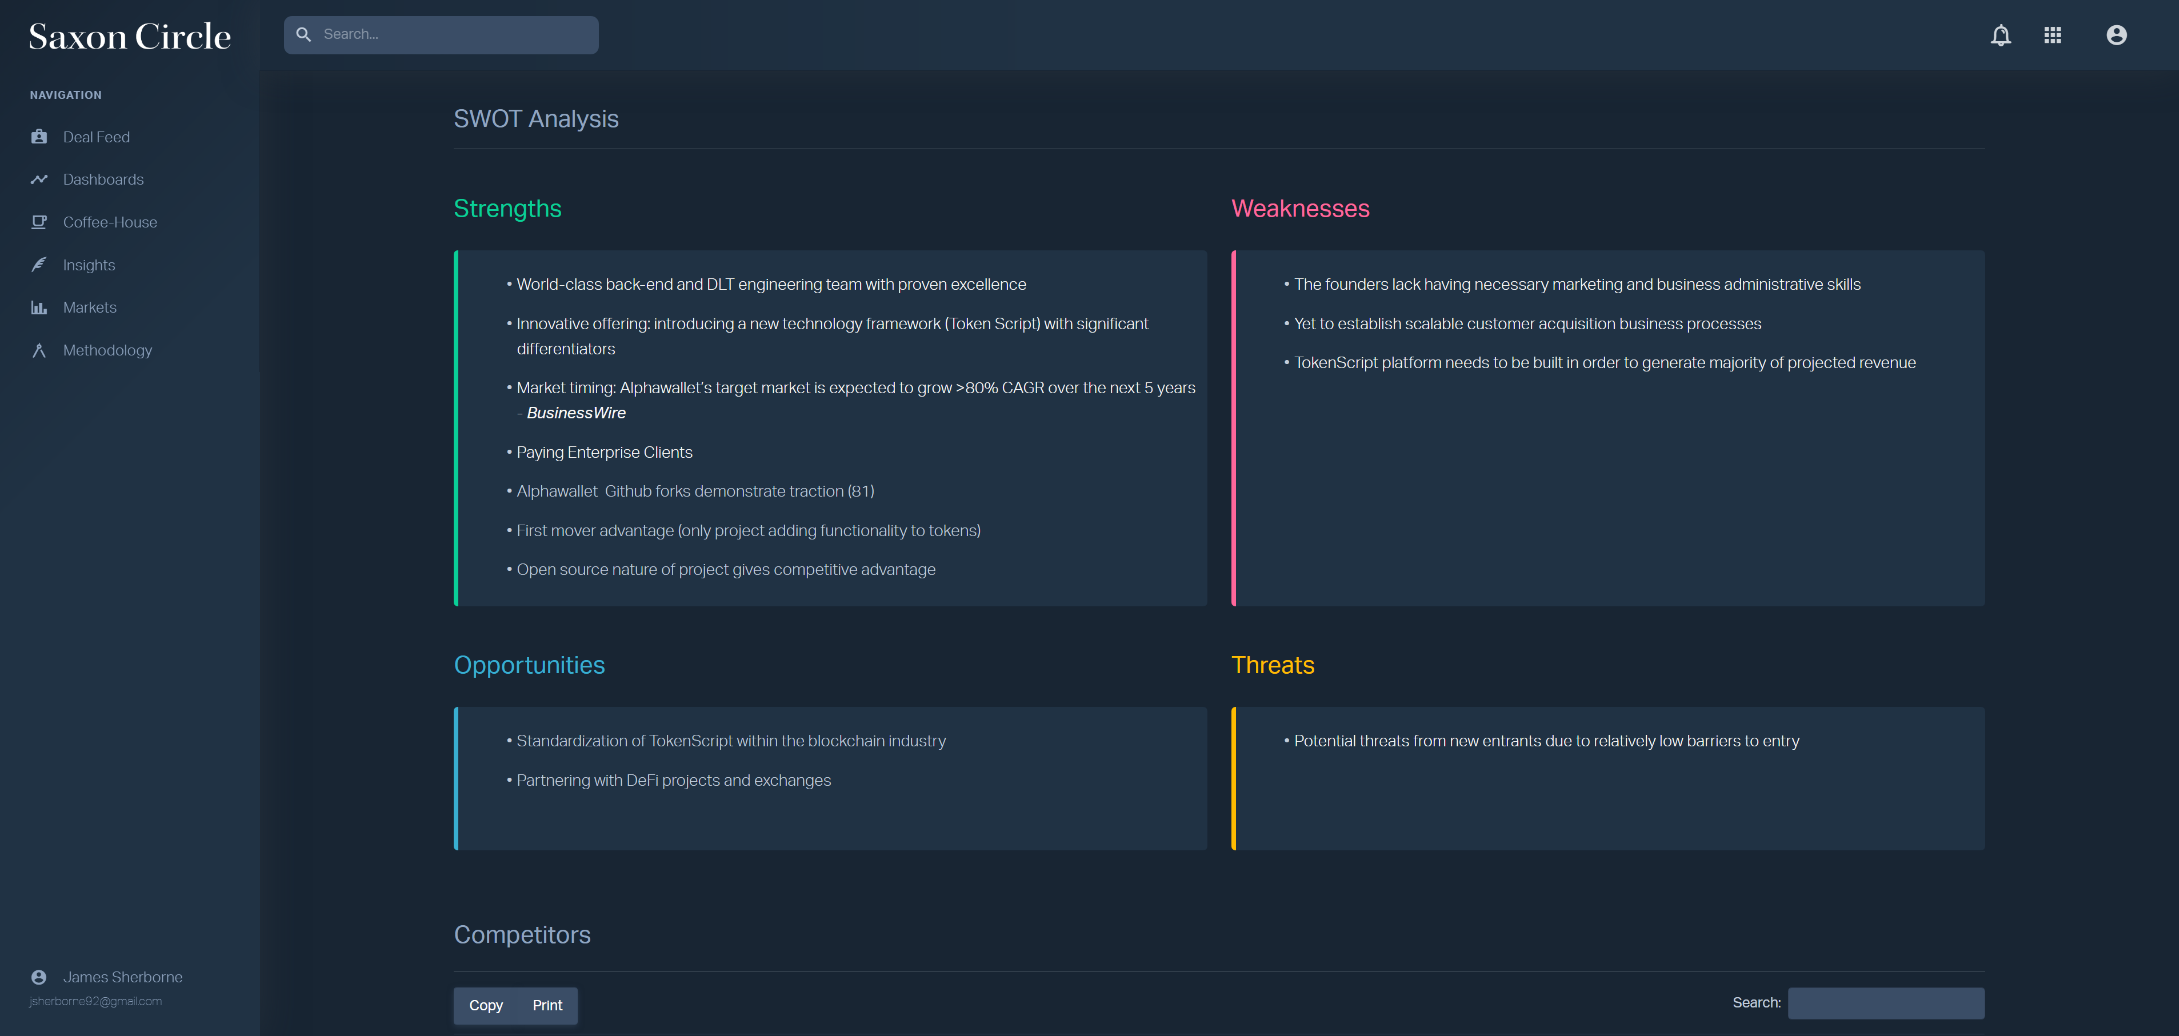Go to the Dashboards page
Screen dimensions: 2179x1036
click(103, 180)
